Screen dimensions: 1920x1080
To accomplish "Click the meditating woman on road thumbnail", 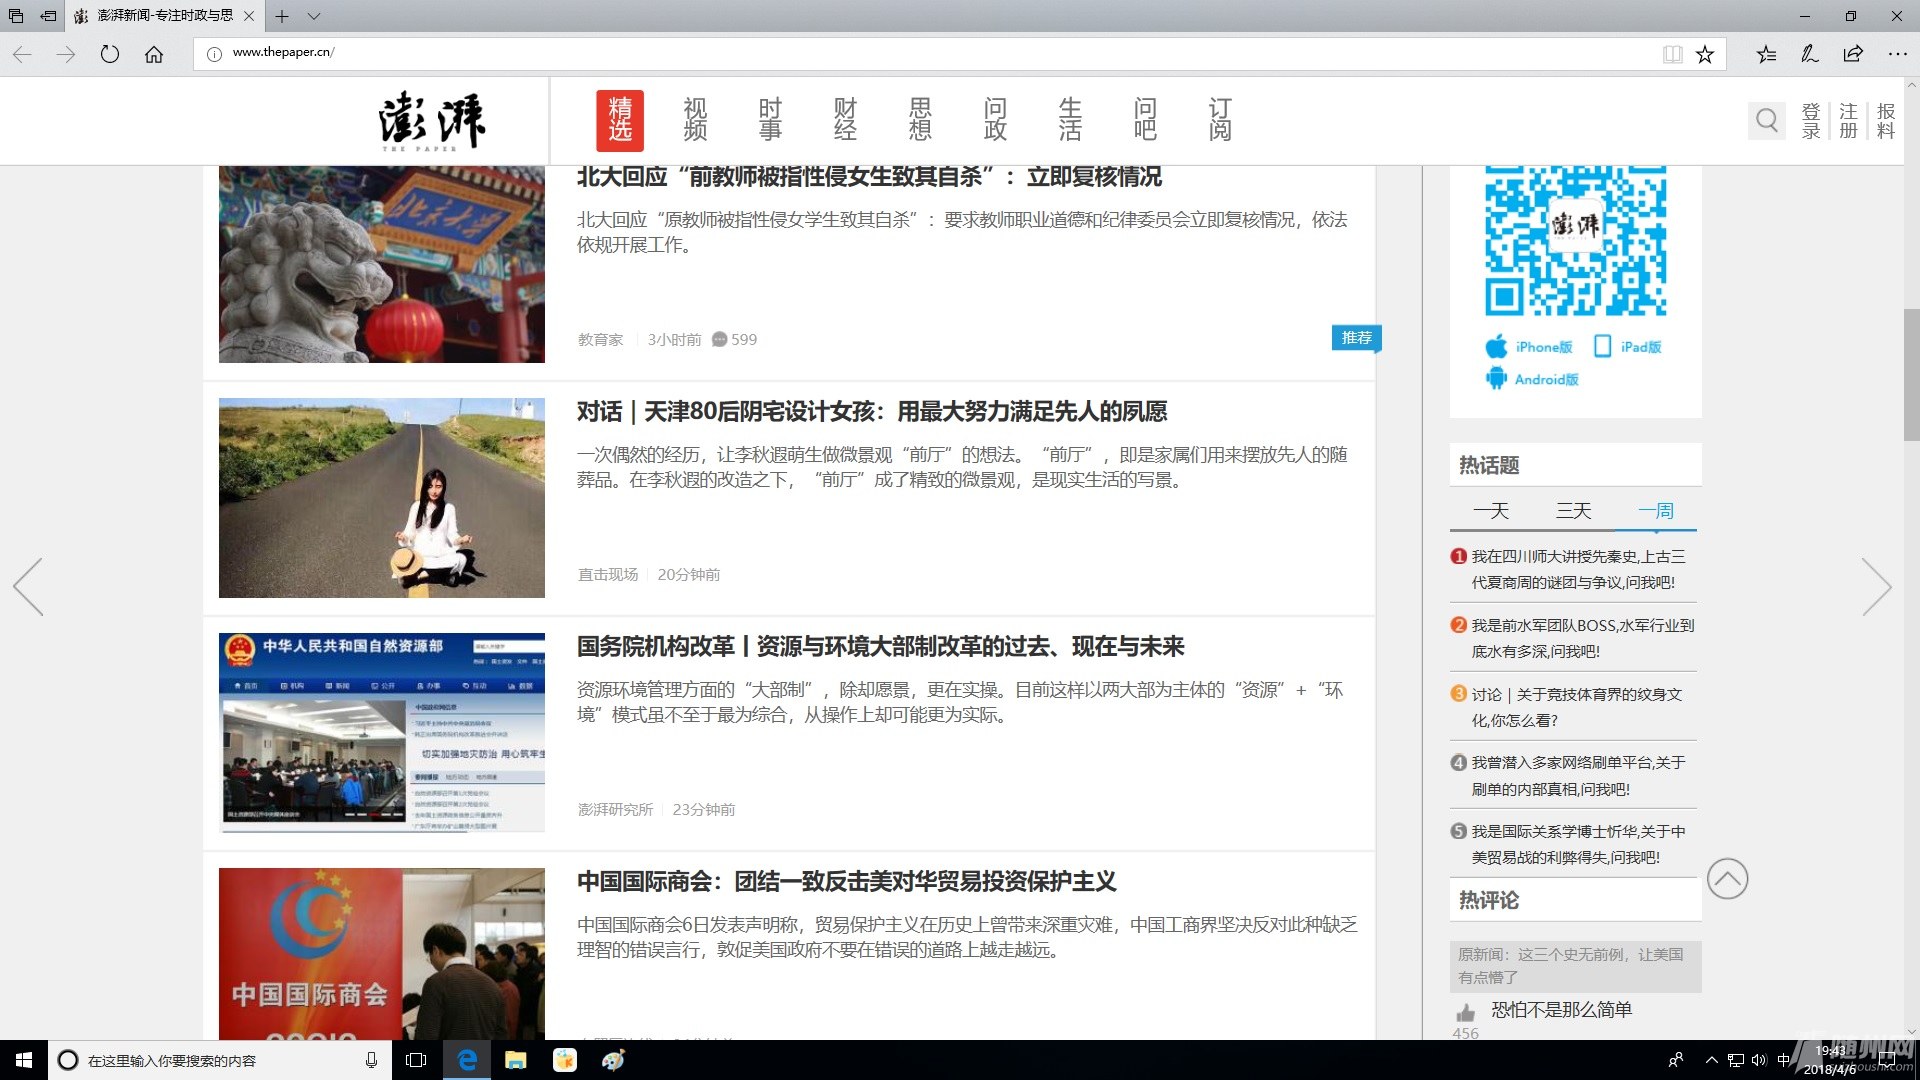I will 382,498.
